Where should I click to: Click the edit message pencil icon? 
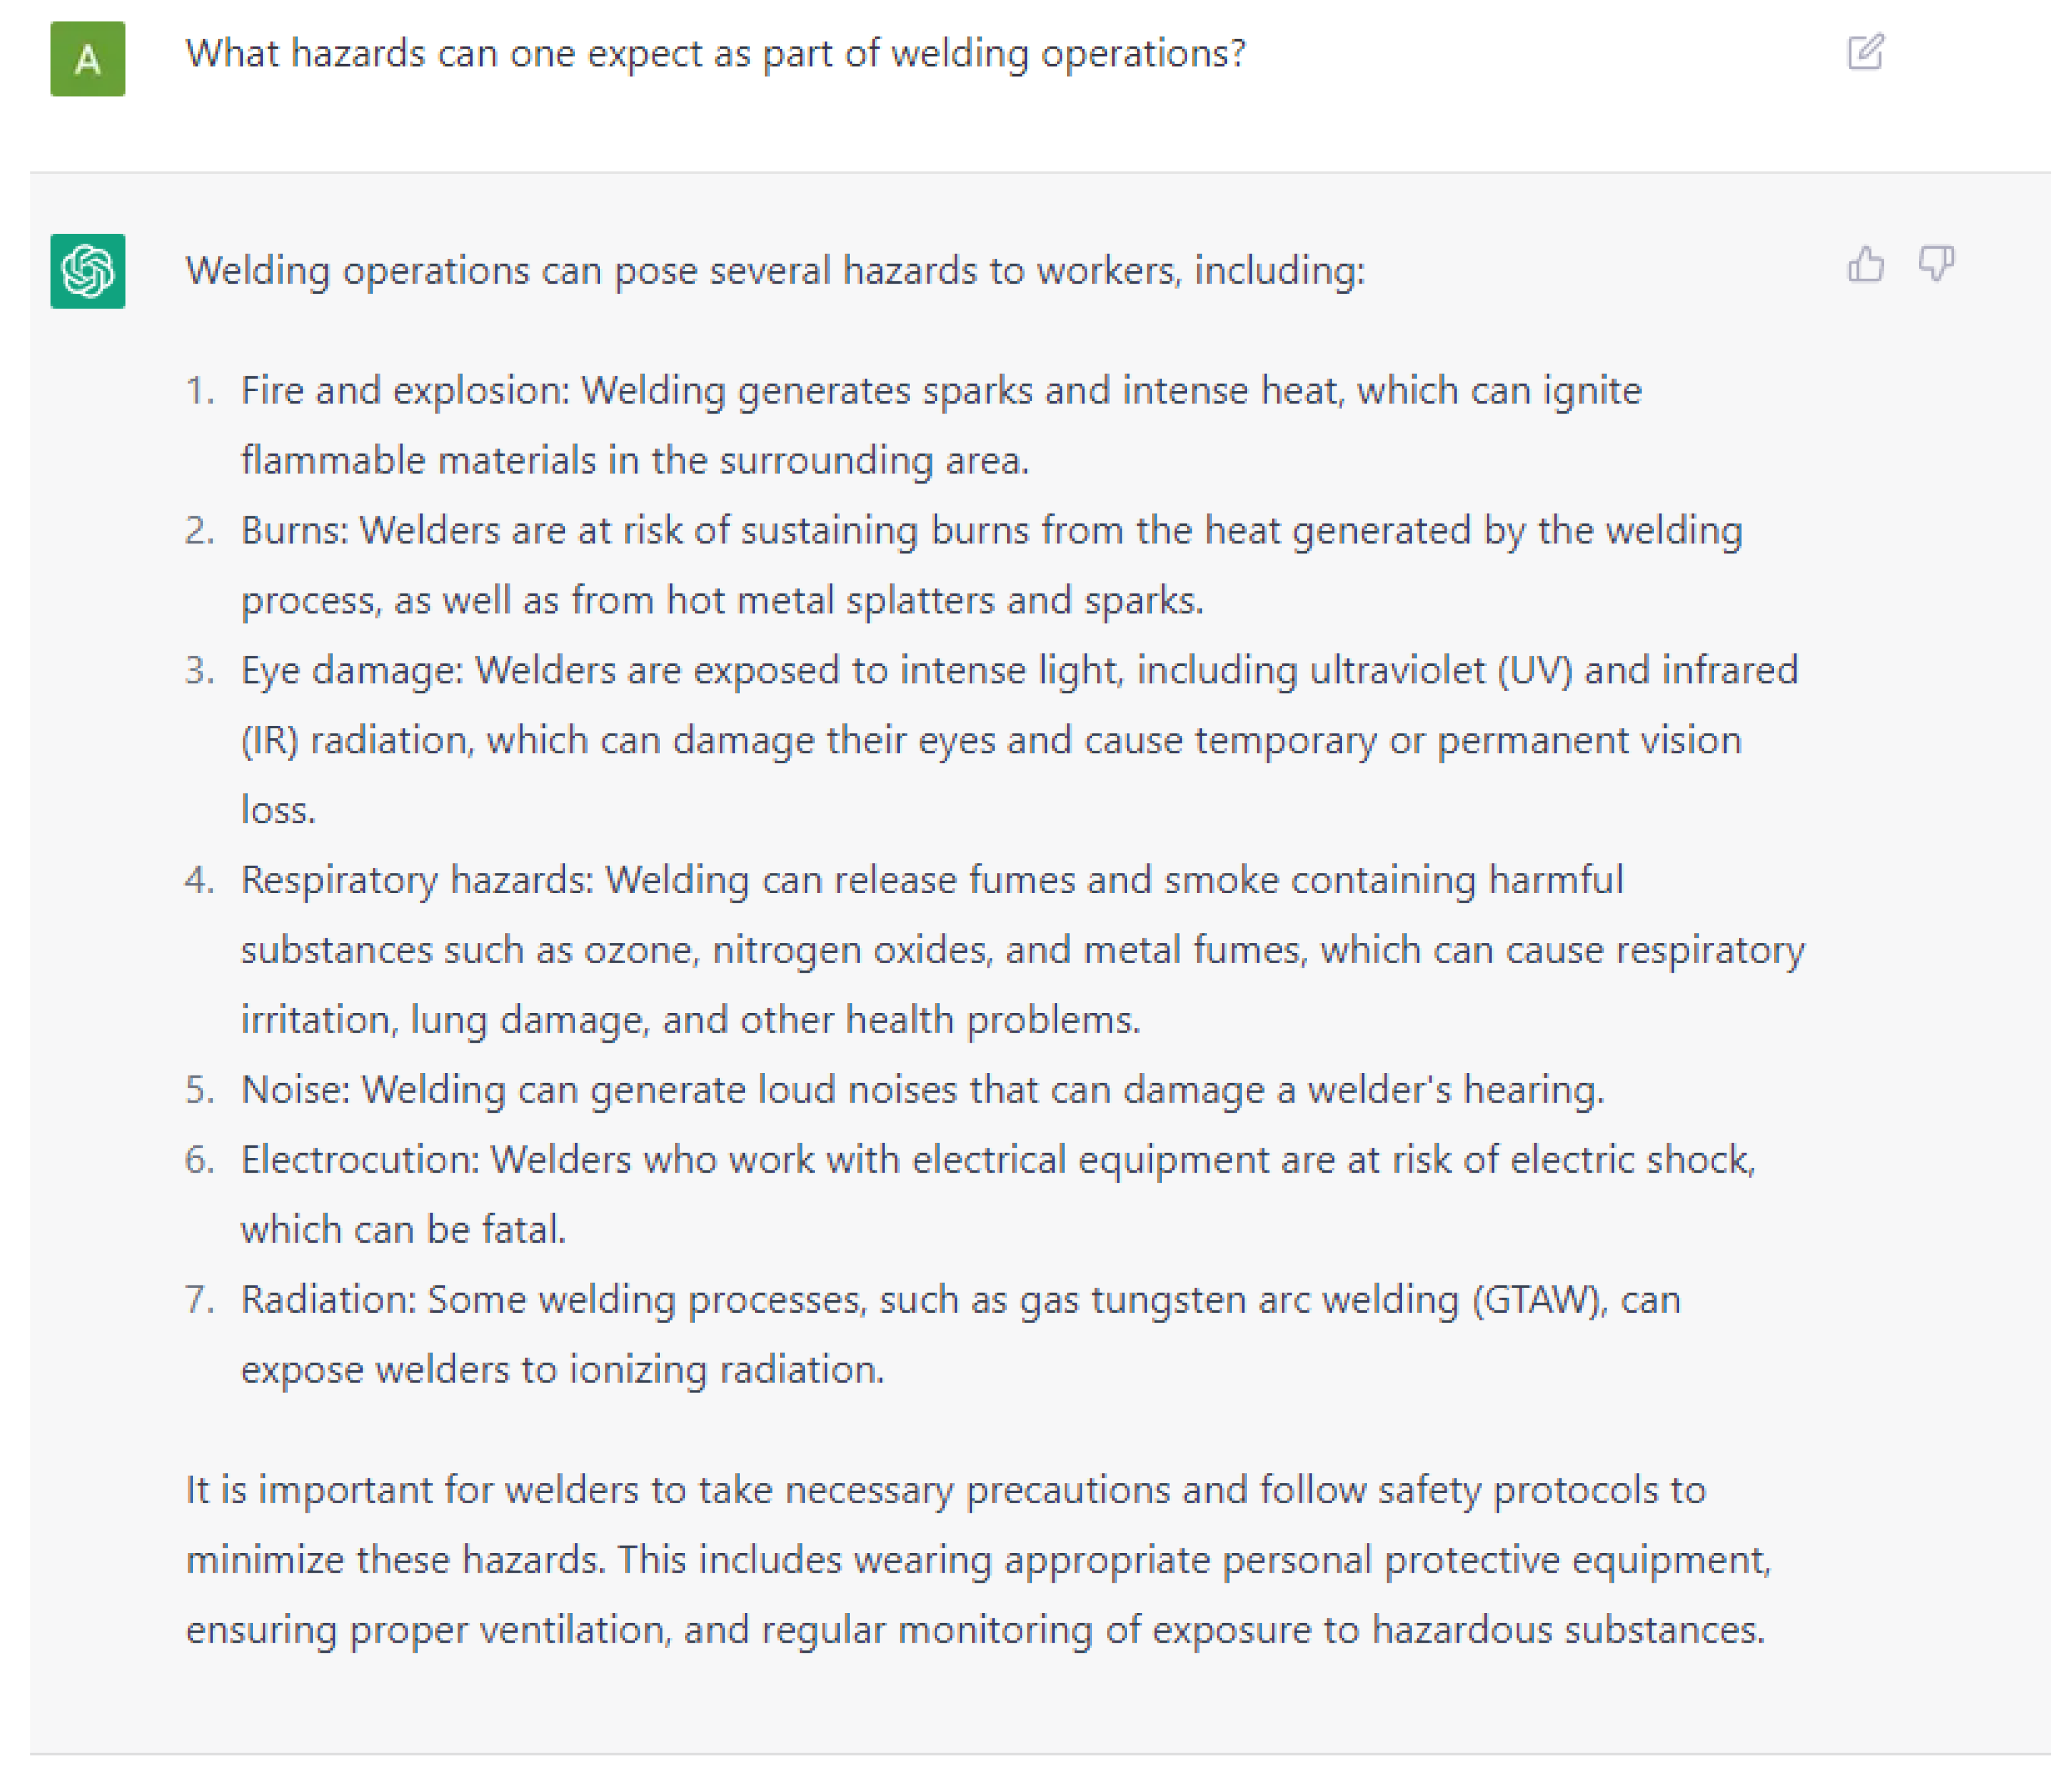coord(1864,52)
